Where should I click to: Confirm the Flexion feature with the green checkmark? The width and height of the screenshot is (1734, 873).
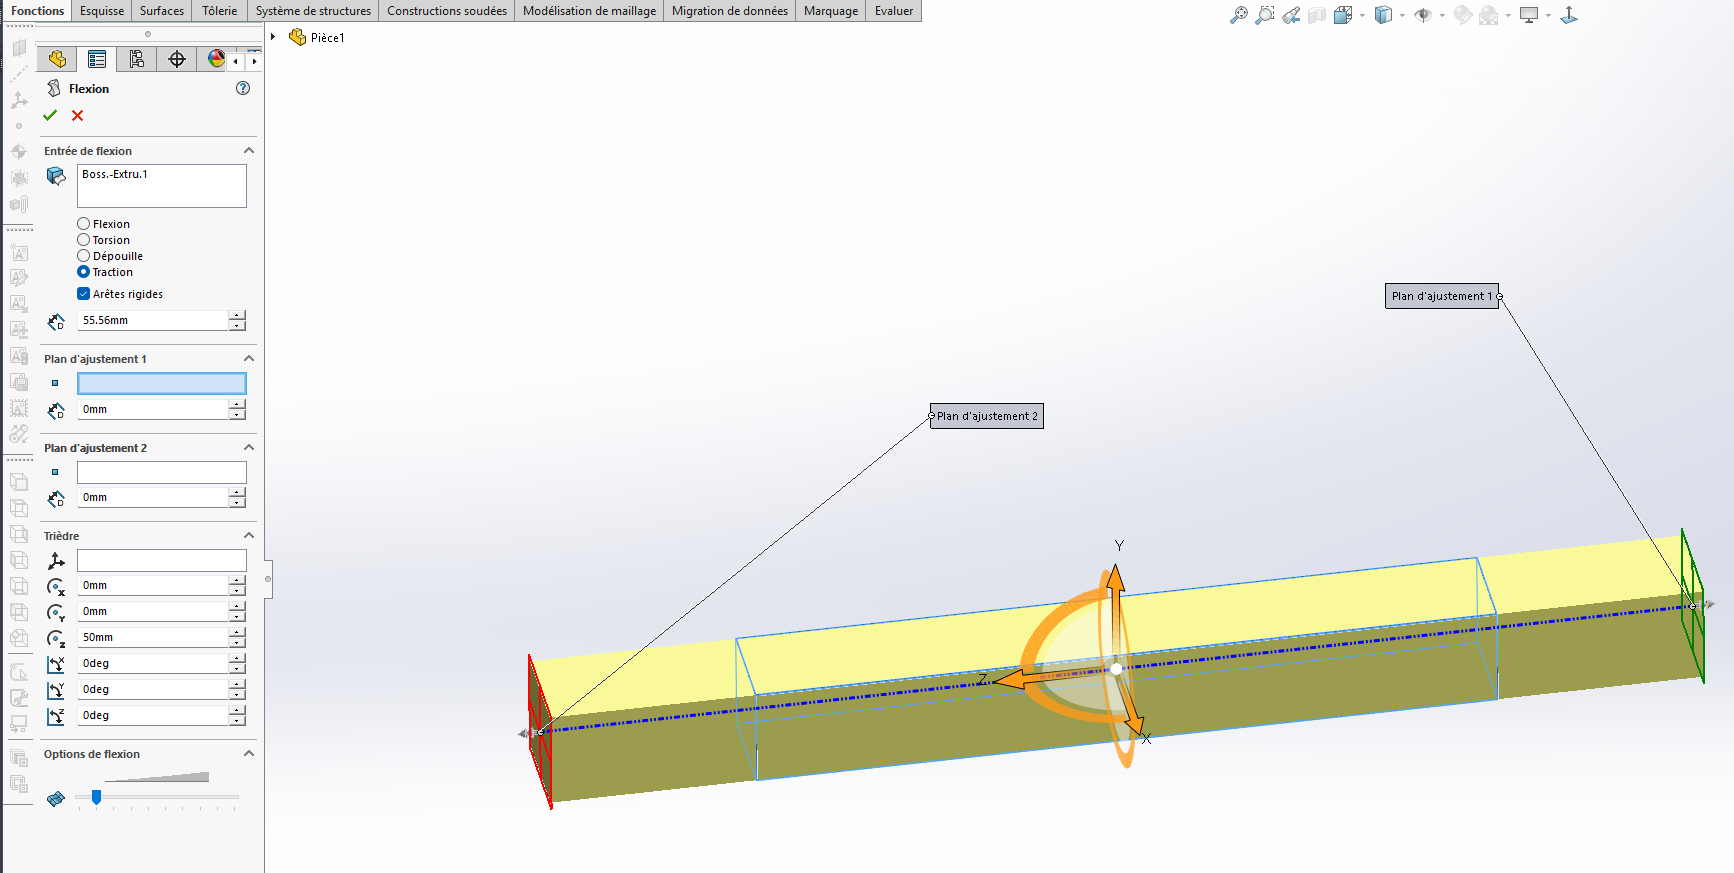click(50, 116)
